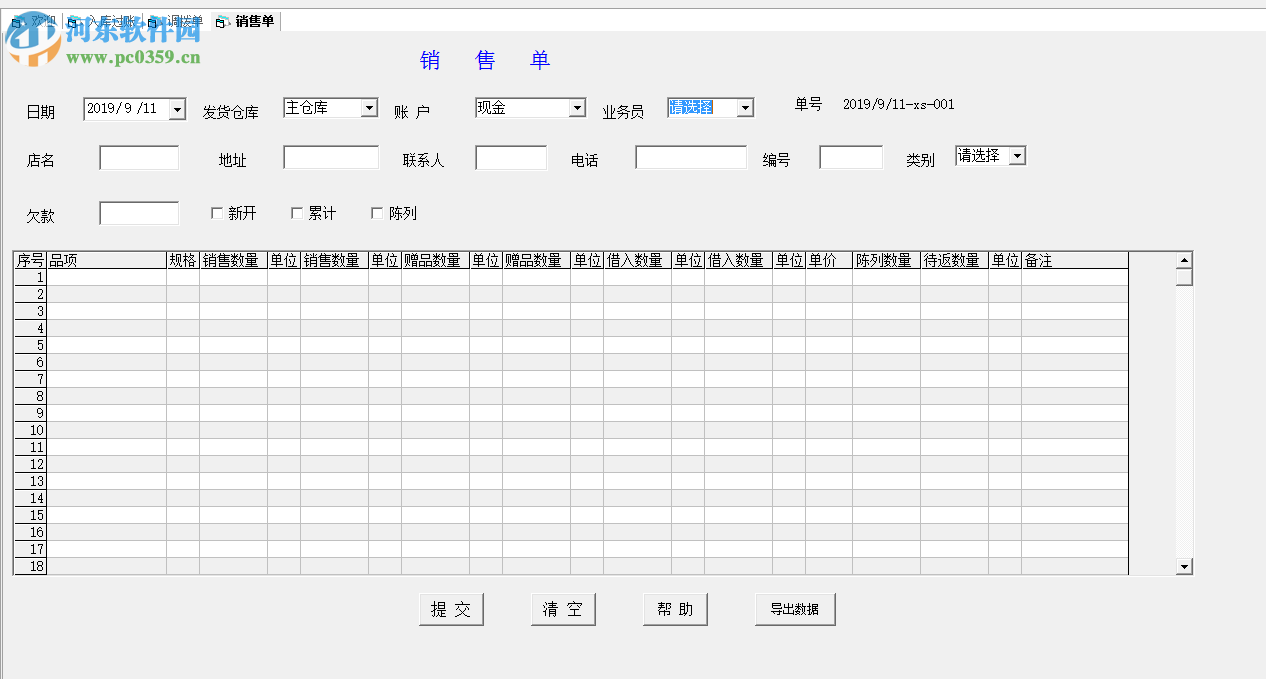
Task: Click the 账户 dropdown arrow icon
Action: coord(576,107)
